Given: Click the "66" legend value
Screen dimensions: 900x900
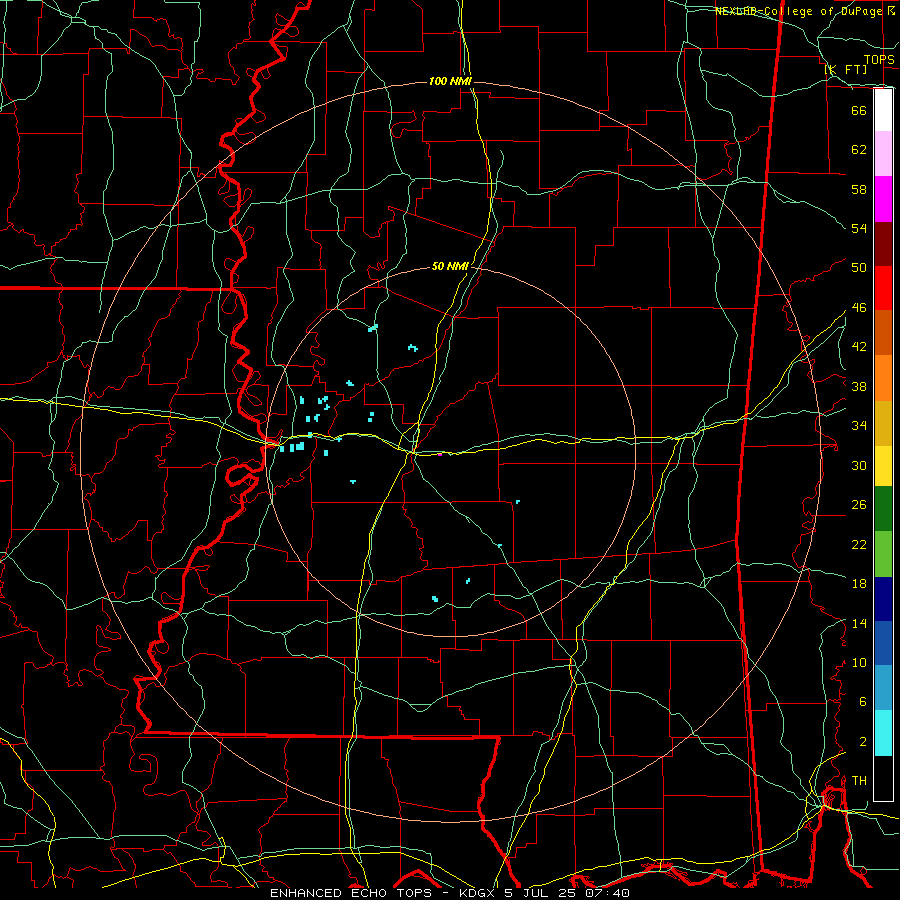Looking at the screenshot, I should pos(859,110).
